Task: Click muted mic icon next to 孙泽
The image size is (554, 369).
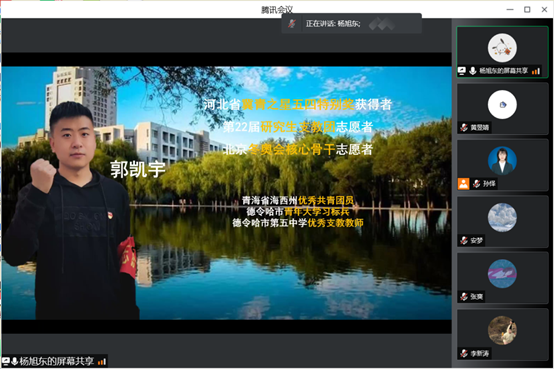Action: pyautogui.click(x=476, y=184)
